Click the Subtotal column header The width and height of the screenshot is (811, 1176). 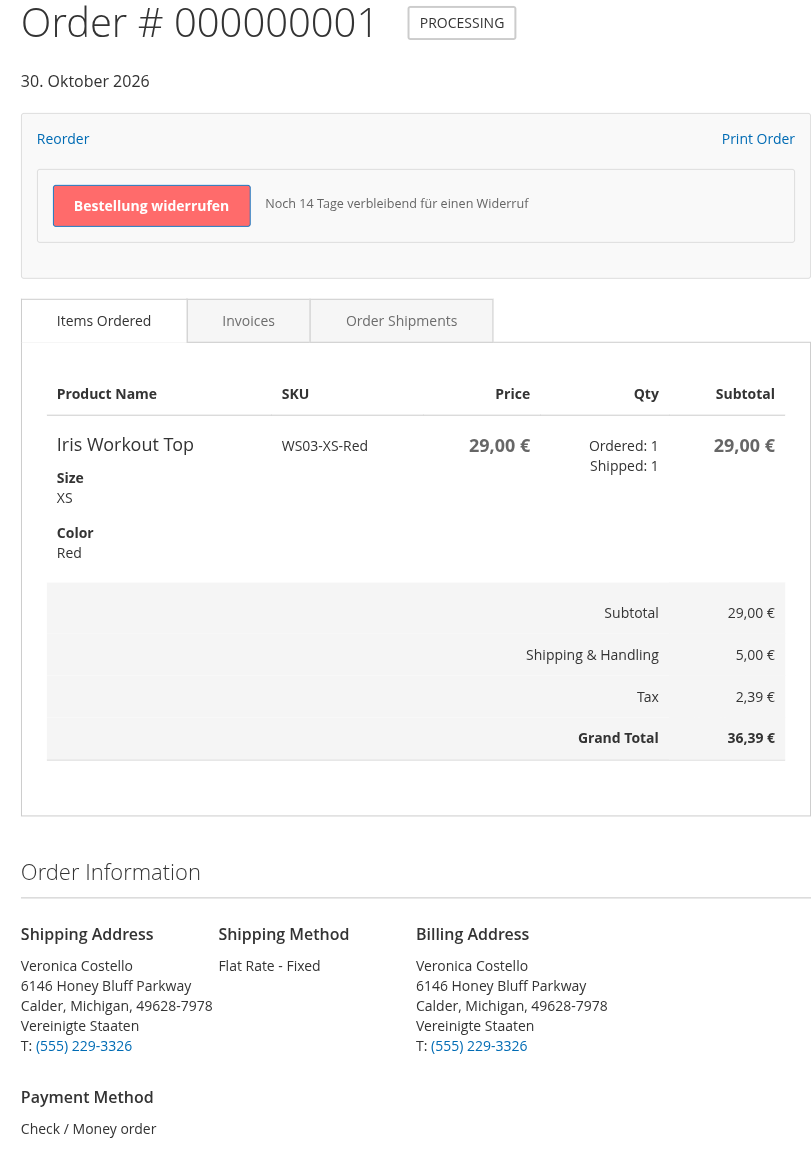(745, 394)
